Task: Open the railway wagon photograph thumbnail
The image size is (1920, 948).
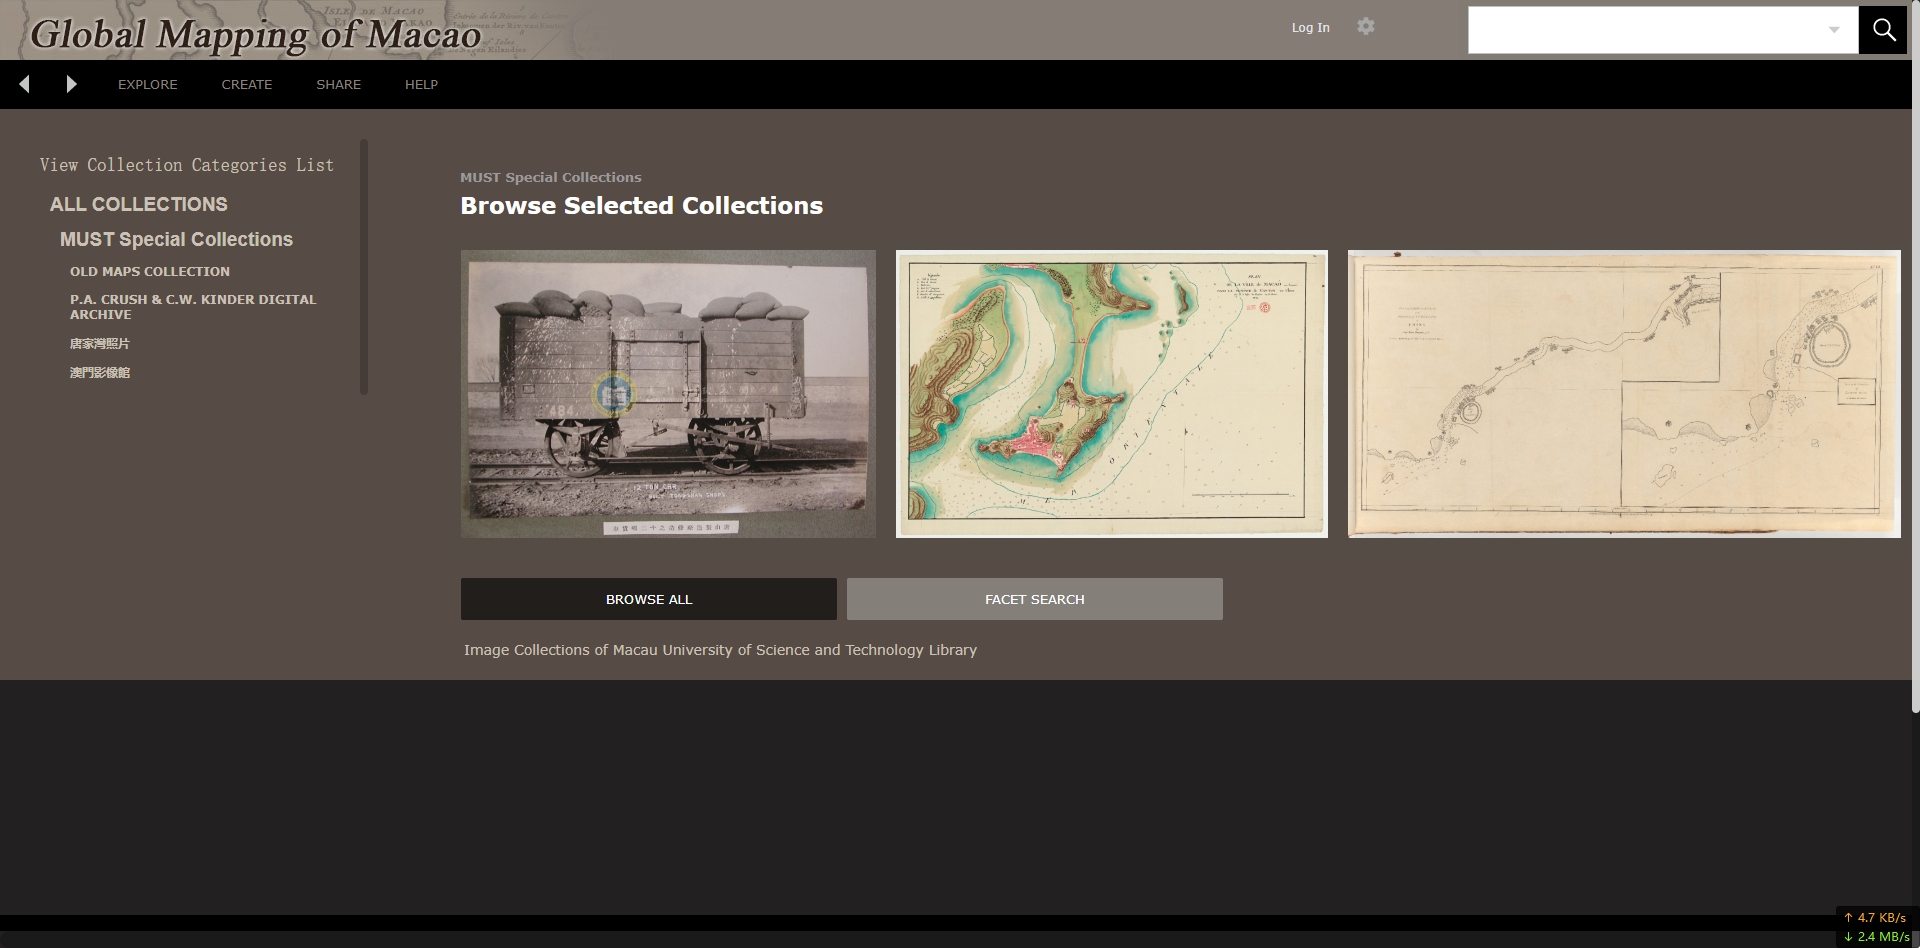Action: click(x=668, y=394)
